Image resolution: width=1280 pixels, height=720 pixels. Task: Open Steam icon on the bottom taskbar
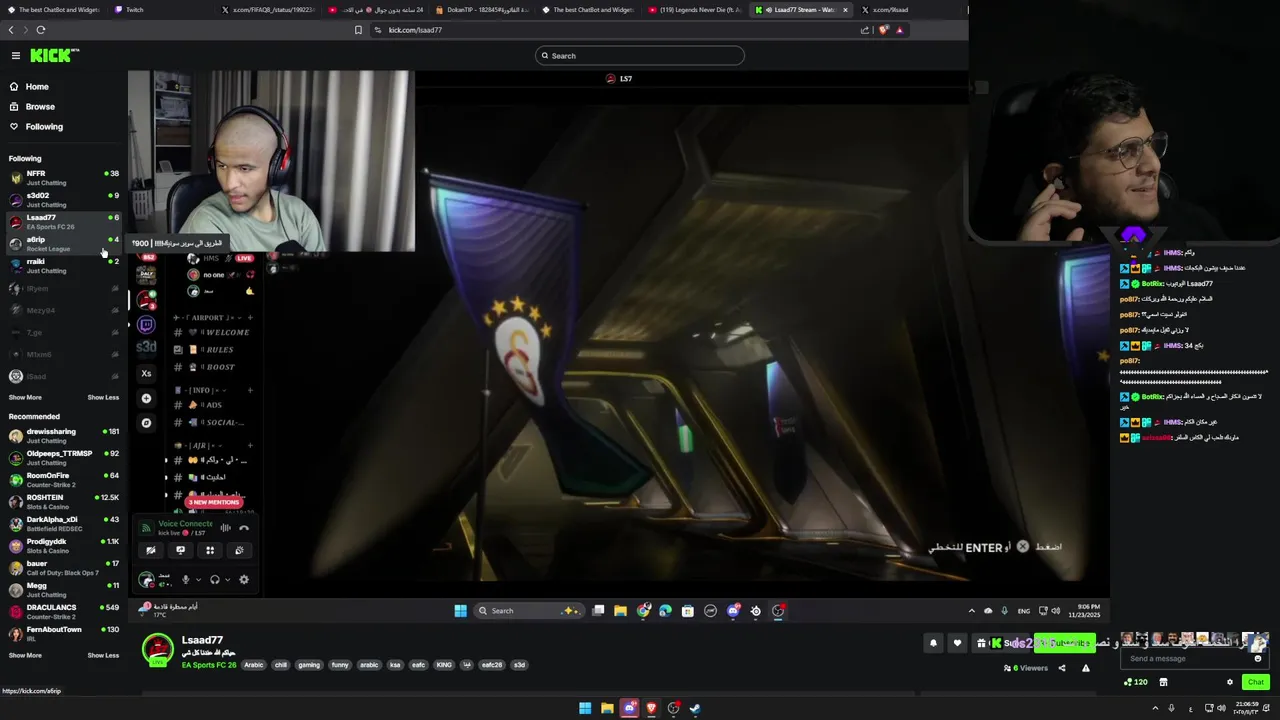(695, 709)
